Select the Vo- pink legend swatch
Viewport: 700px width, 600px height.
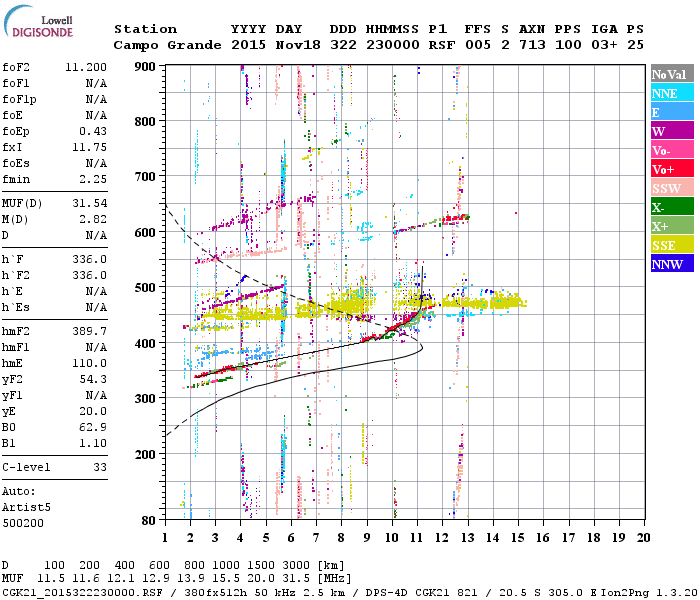click(672, 150)
